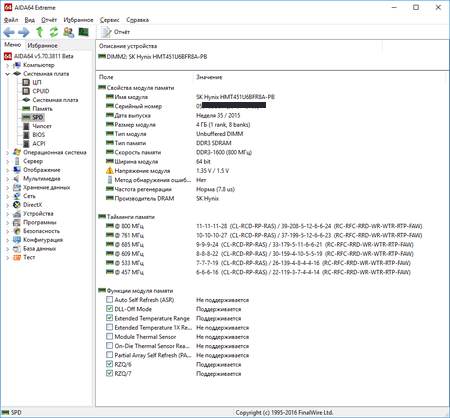Expand the Сеть node
450x418 pixels.
(7, 196)
